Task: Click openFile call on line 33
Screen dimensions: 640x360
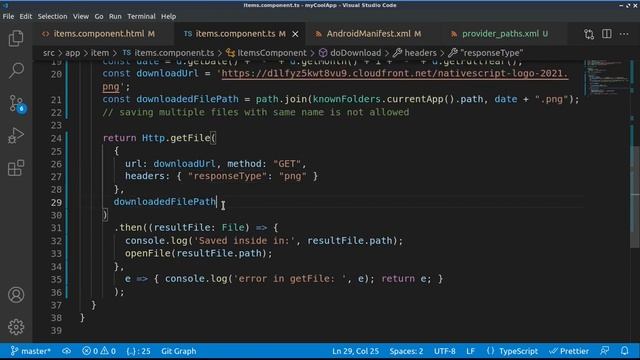Action: [x=148, y=253]
